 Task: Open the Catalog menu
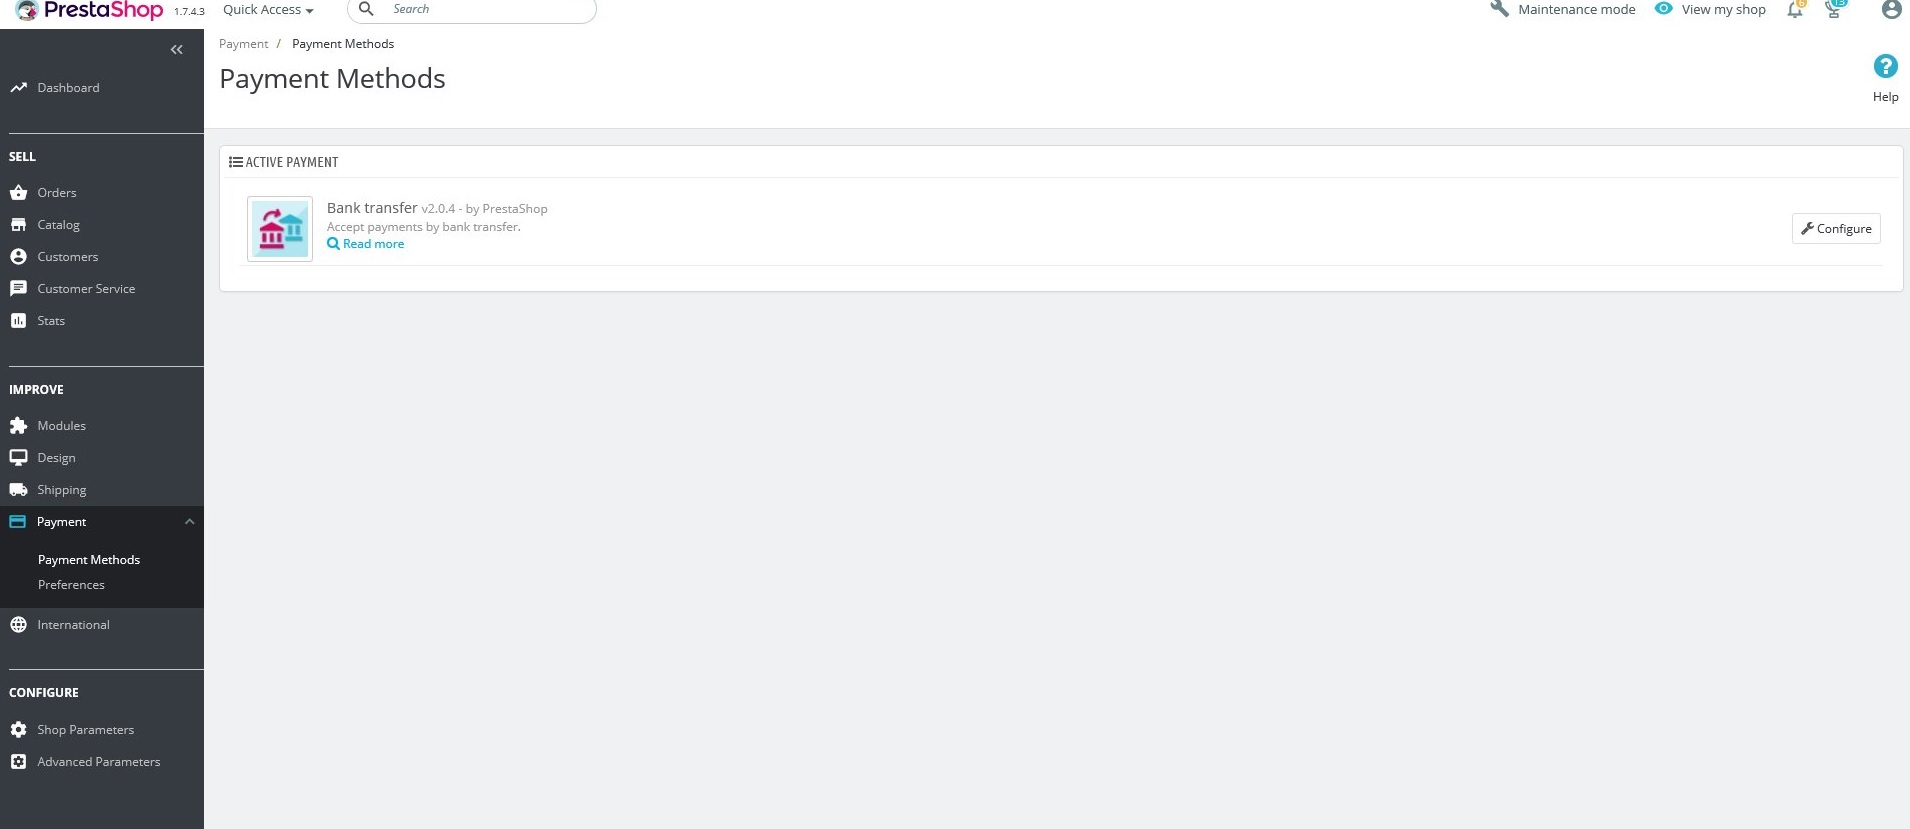(58, 225)
